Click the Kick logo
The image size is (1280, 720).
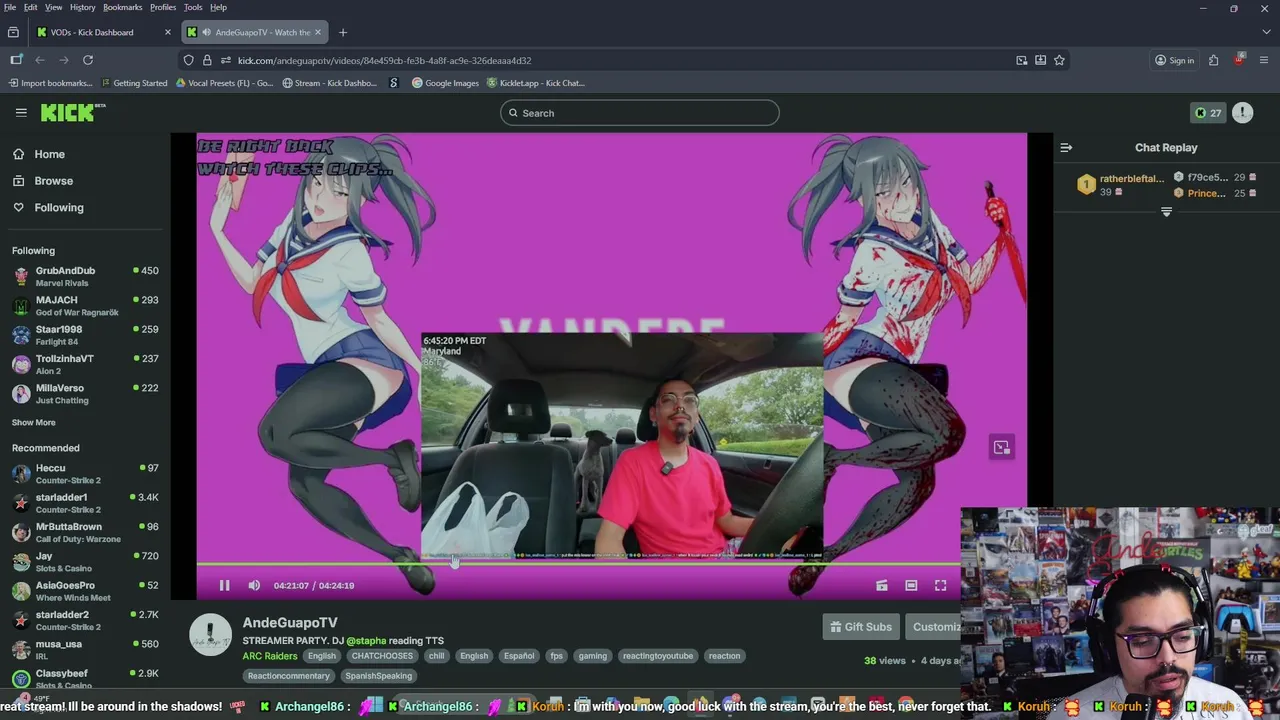tap(72, 113)
